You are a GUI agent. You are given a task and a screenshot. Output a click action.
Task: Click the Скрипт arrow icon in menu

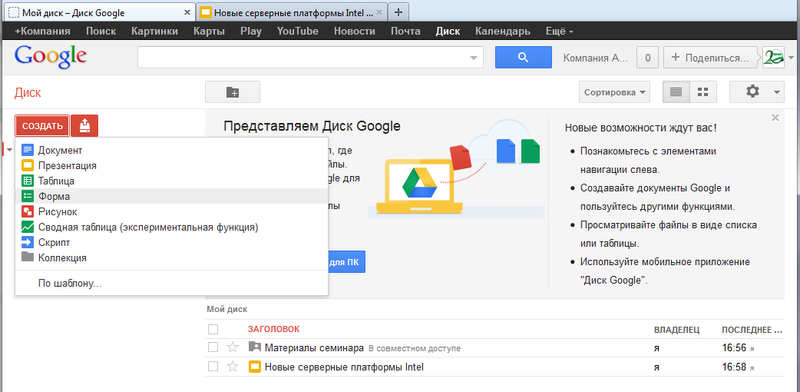[x=28, y=242]
